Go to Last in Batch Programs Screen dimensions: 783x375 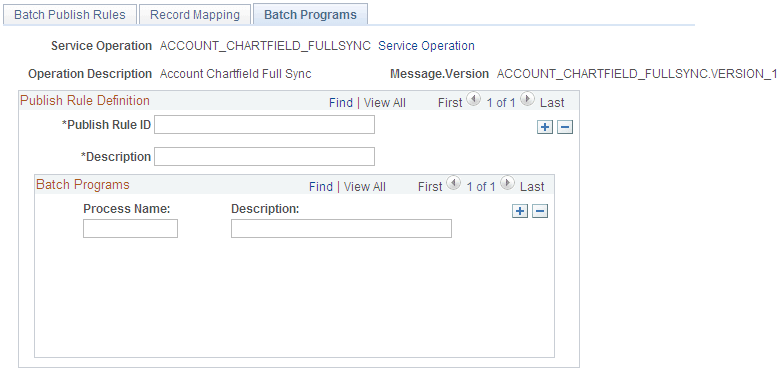pyautogui.click(x=532, y=187)
